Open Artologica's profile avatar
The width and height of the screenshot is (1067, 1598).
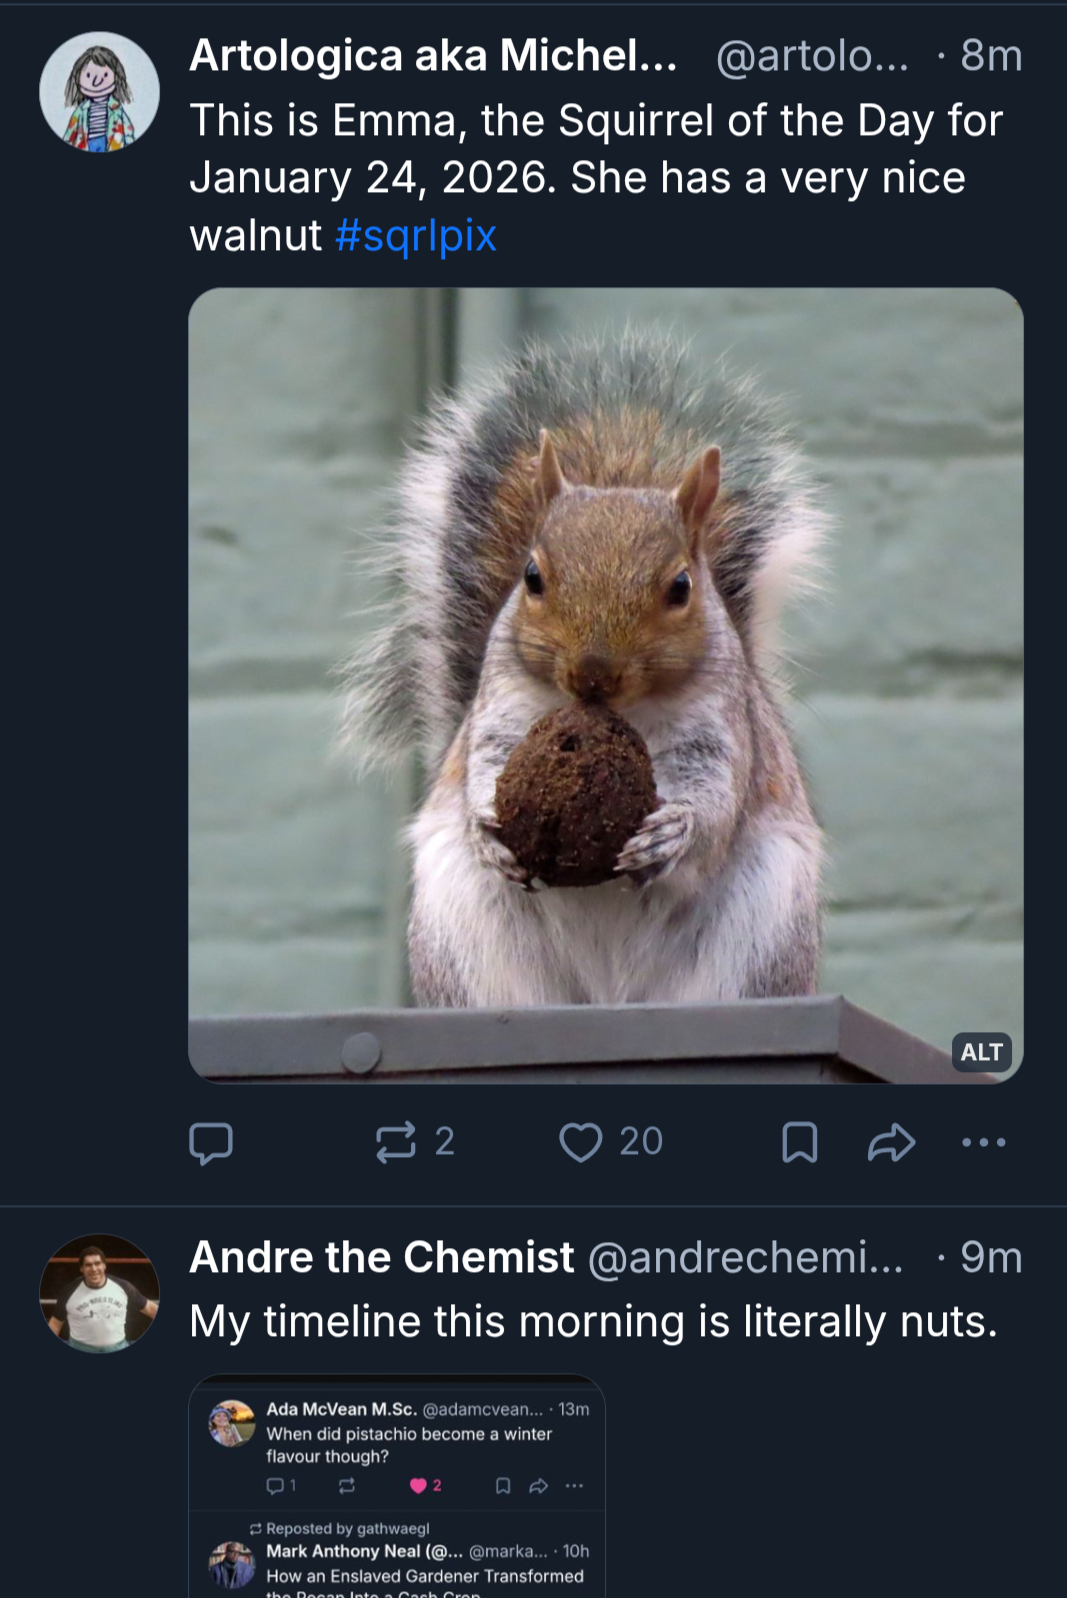(99, 92)
